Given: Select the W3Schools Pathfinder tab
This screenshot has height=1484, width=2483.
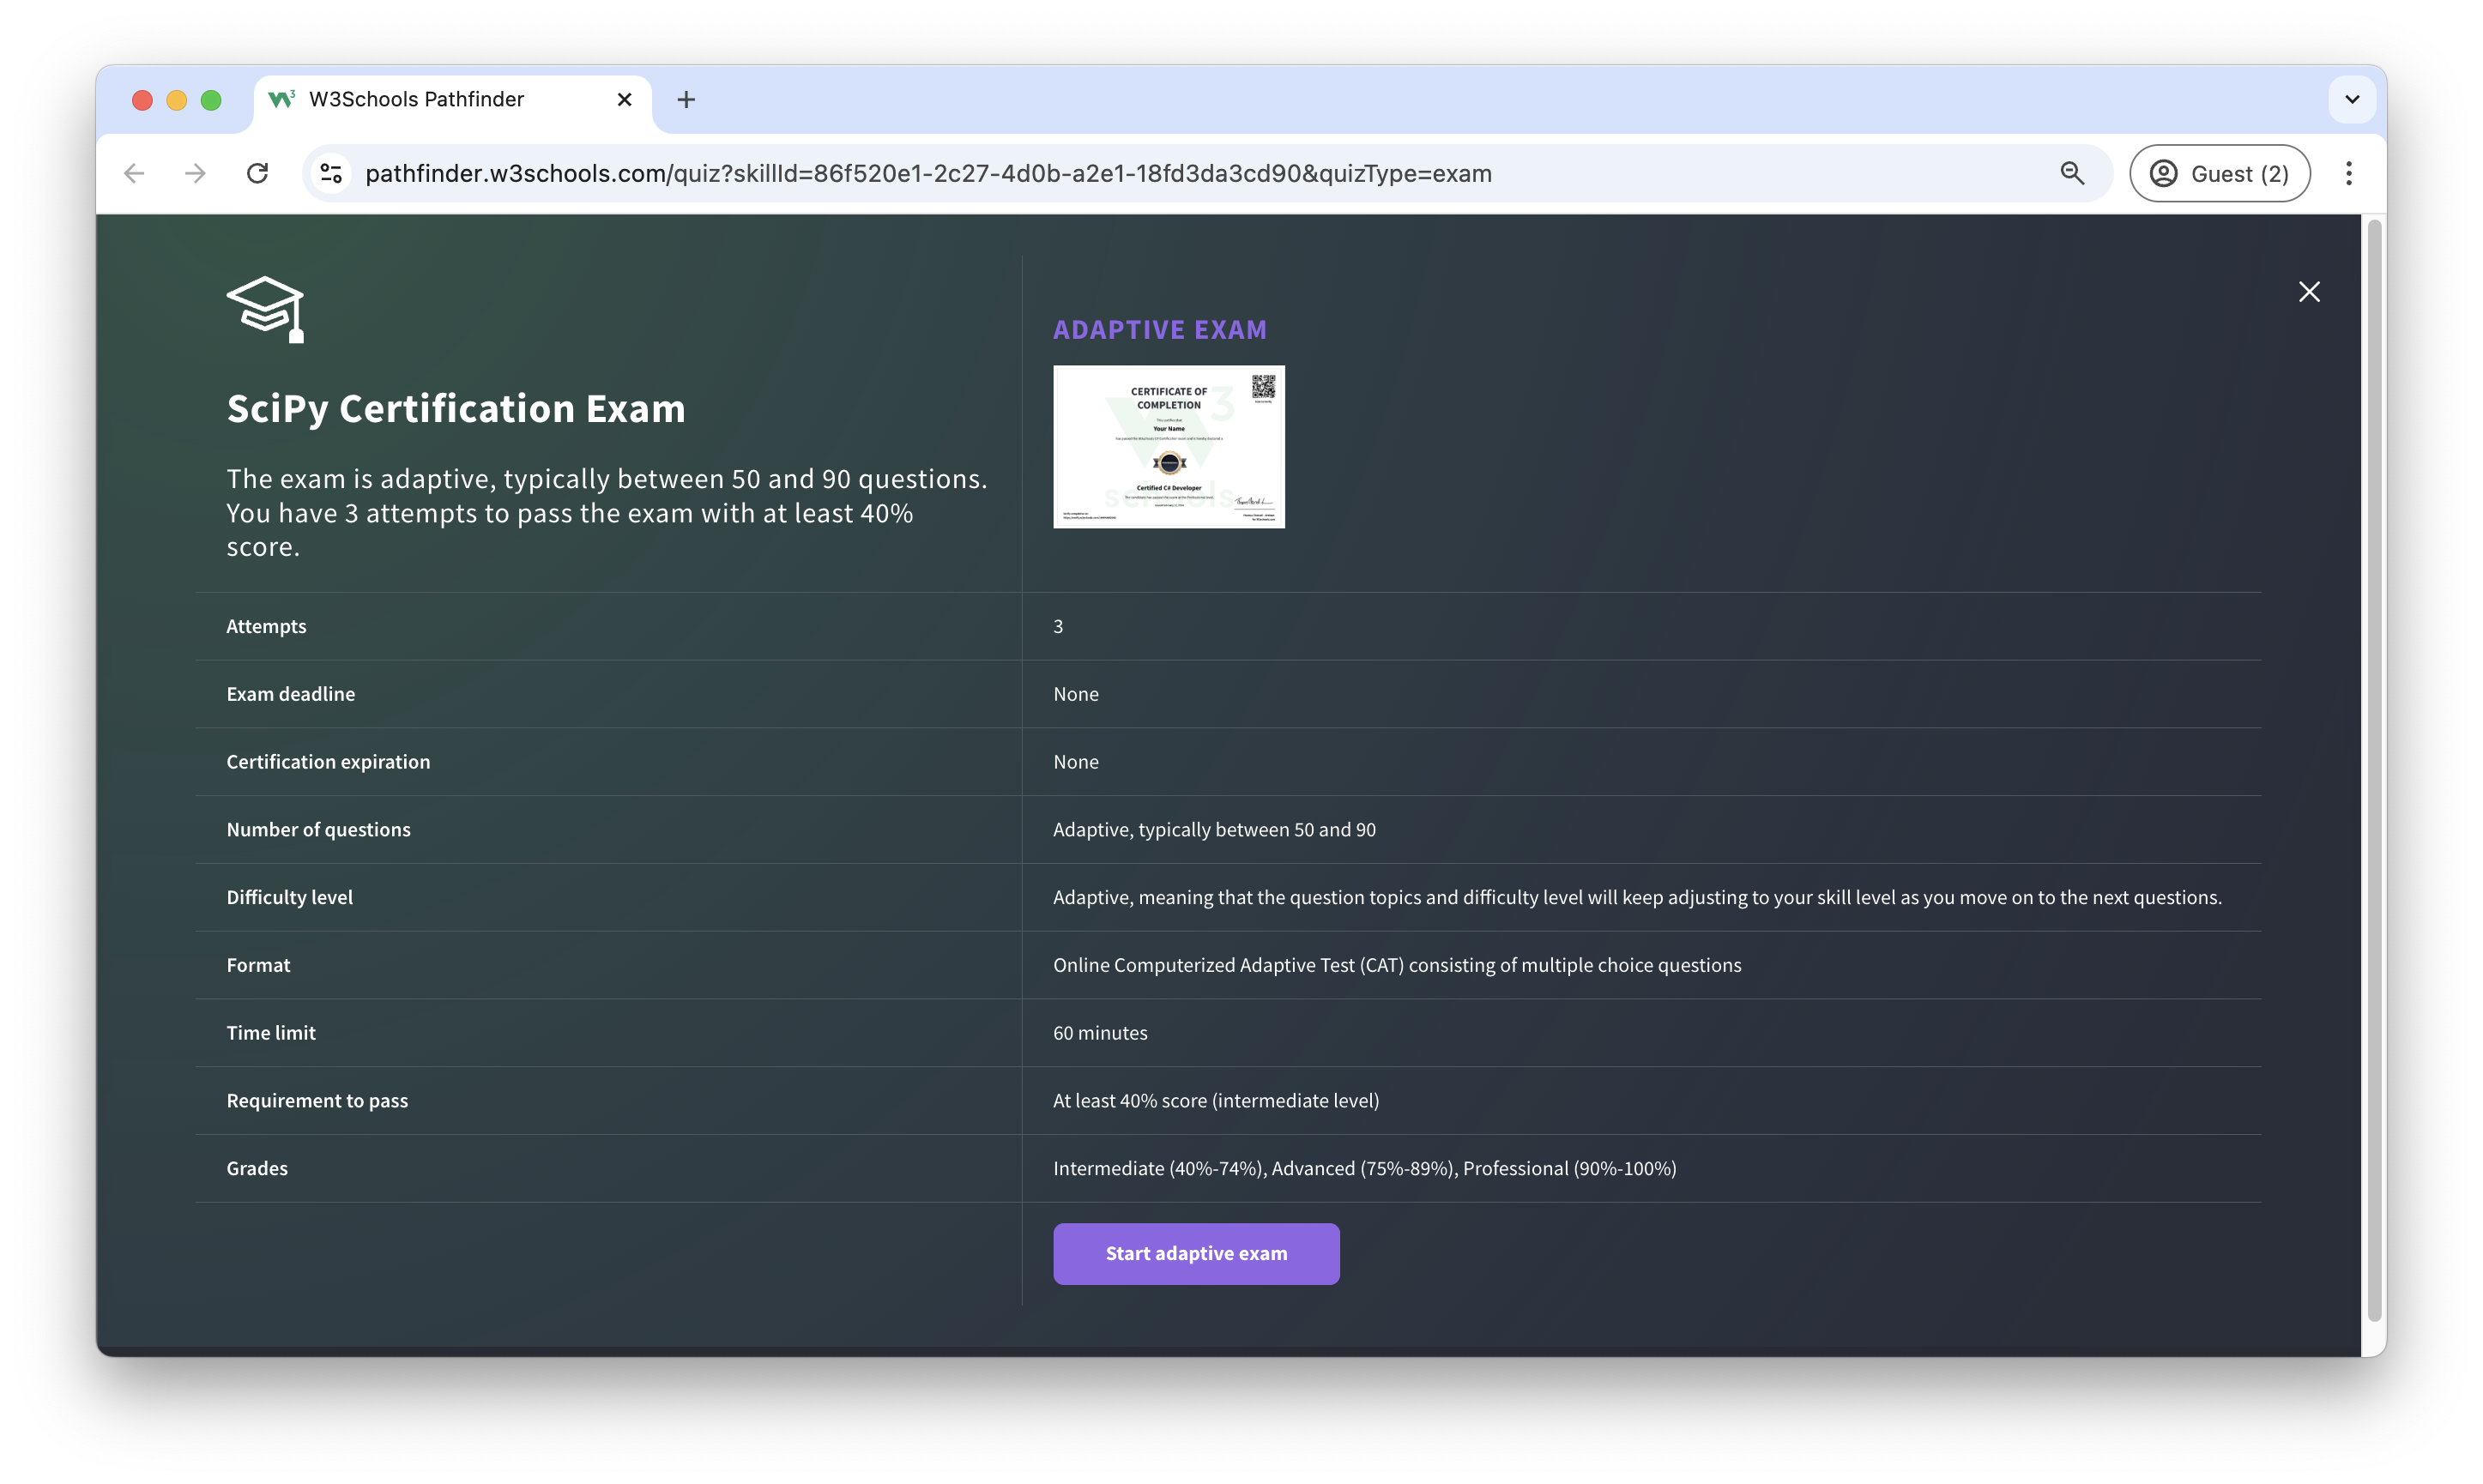Looking at the screenshot, I should point(430,100).
